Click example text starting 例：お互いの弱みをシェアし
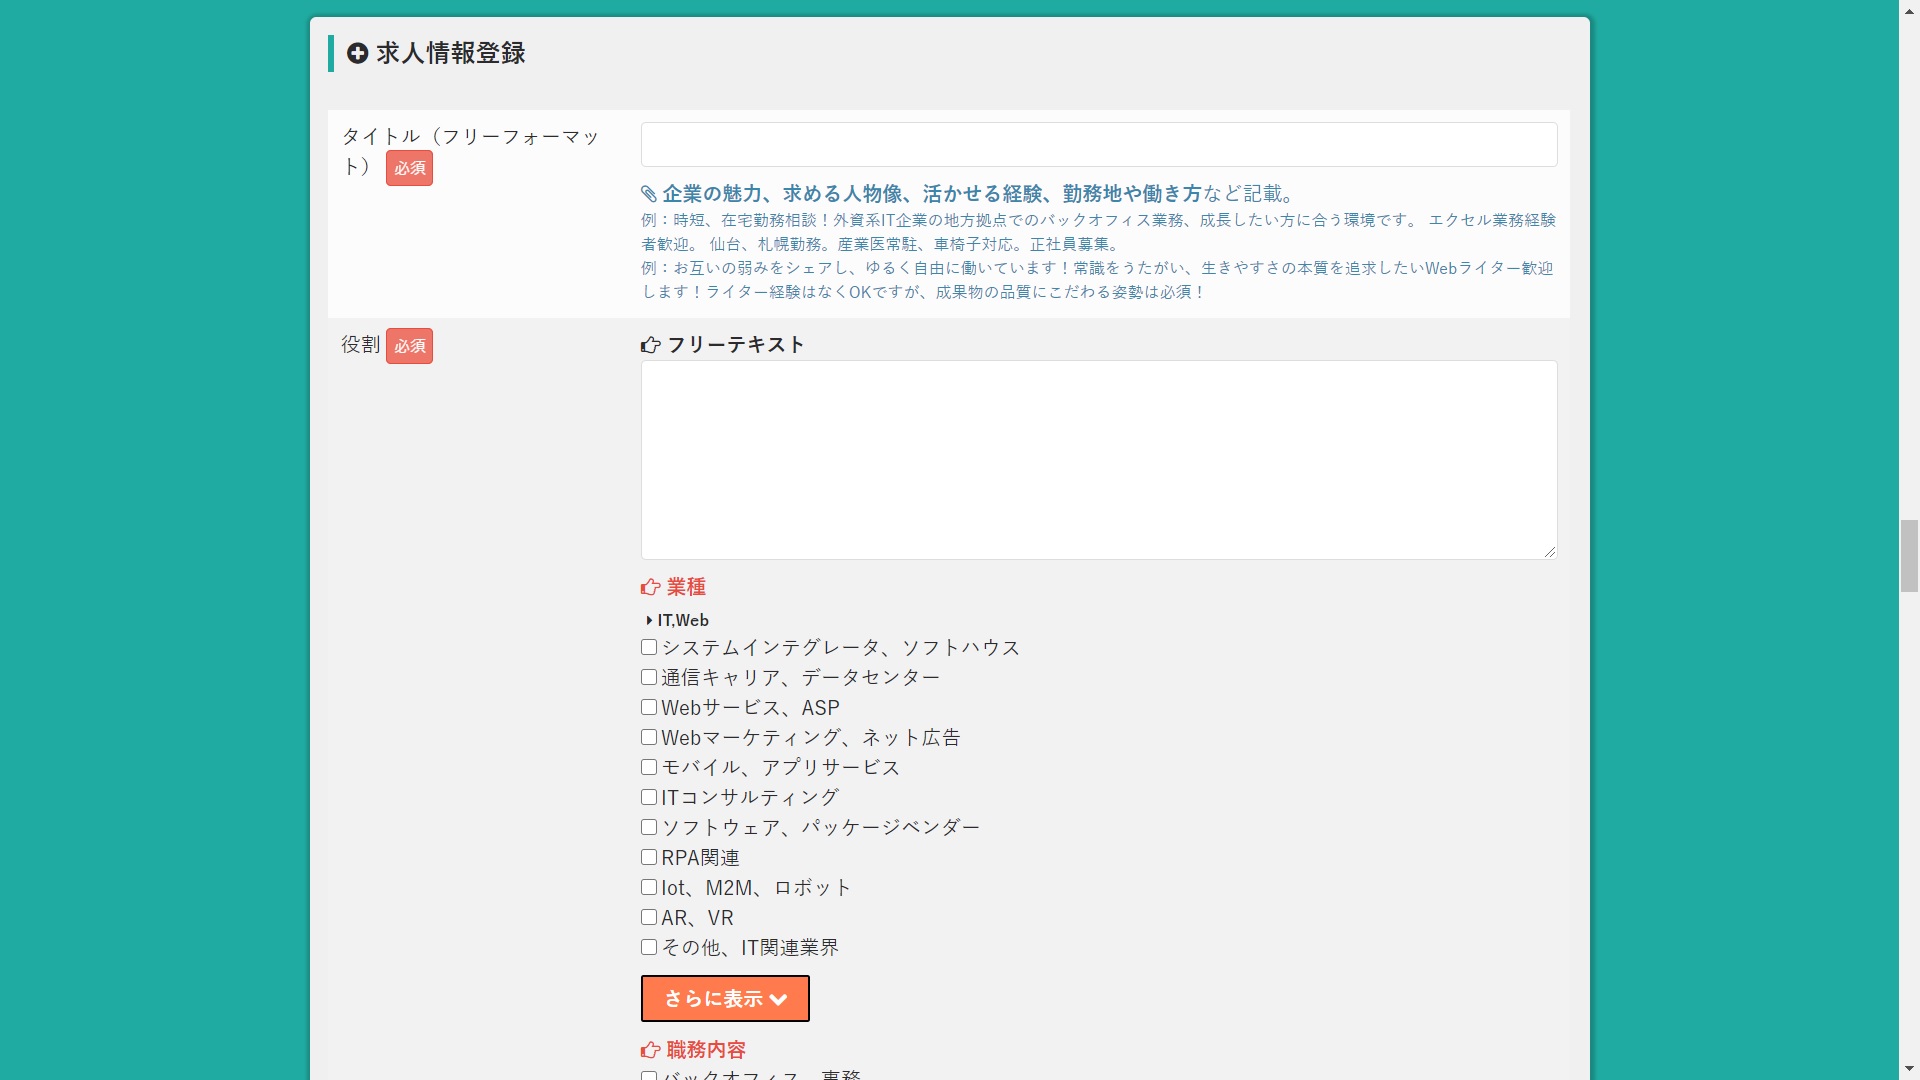Screen dimensions: 1920x1080 click(x=1097, y=280)
